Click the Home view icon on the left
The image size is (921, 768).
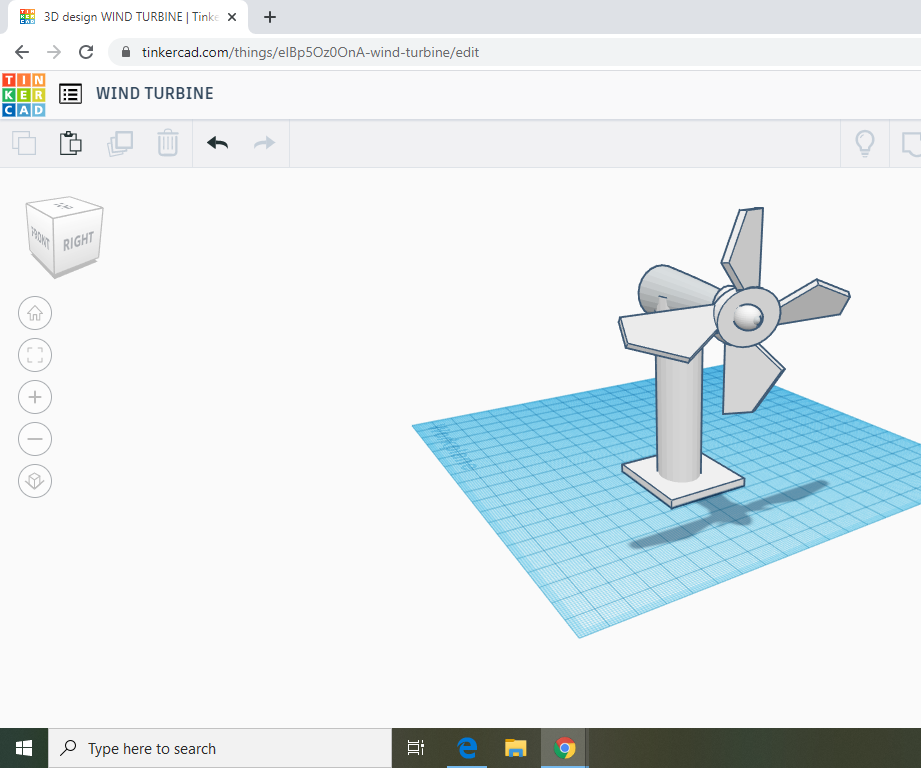(35, 313)
